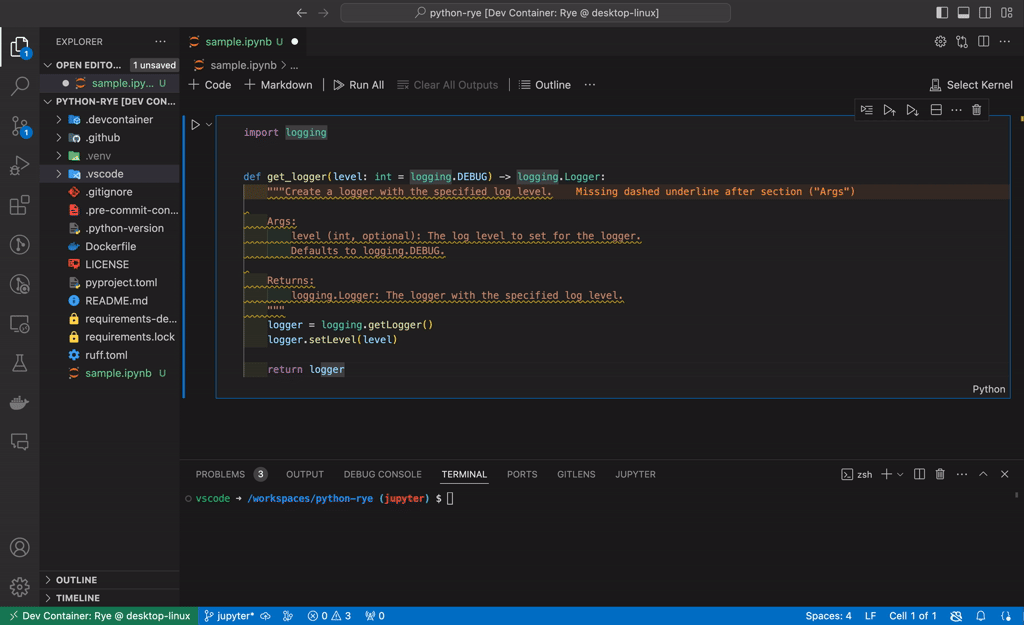
Task: Customize layout icon in title bar
Action: coord(1006,12)
